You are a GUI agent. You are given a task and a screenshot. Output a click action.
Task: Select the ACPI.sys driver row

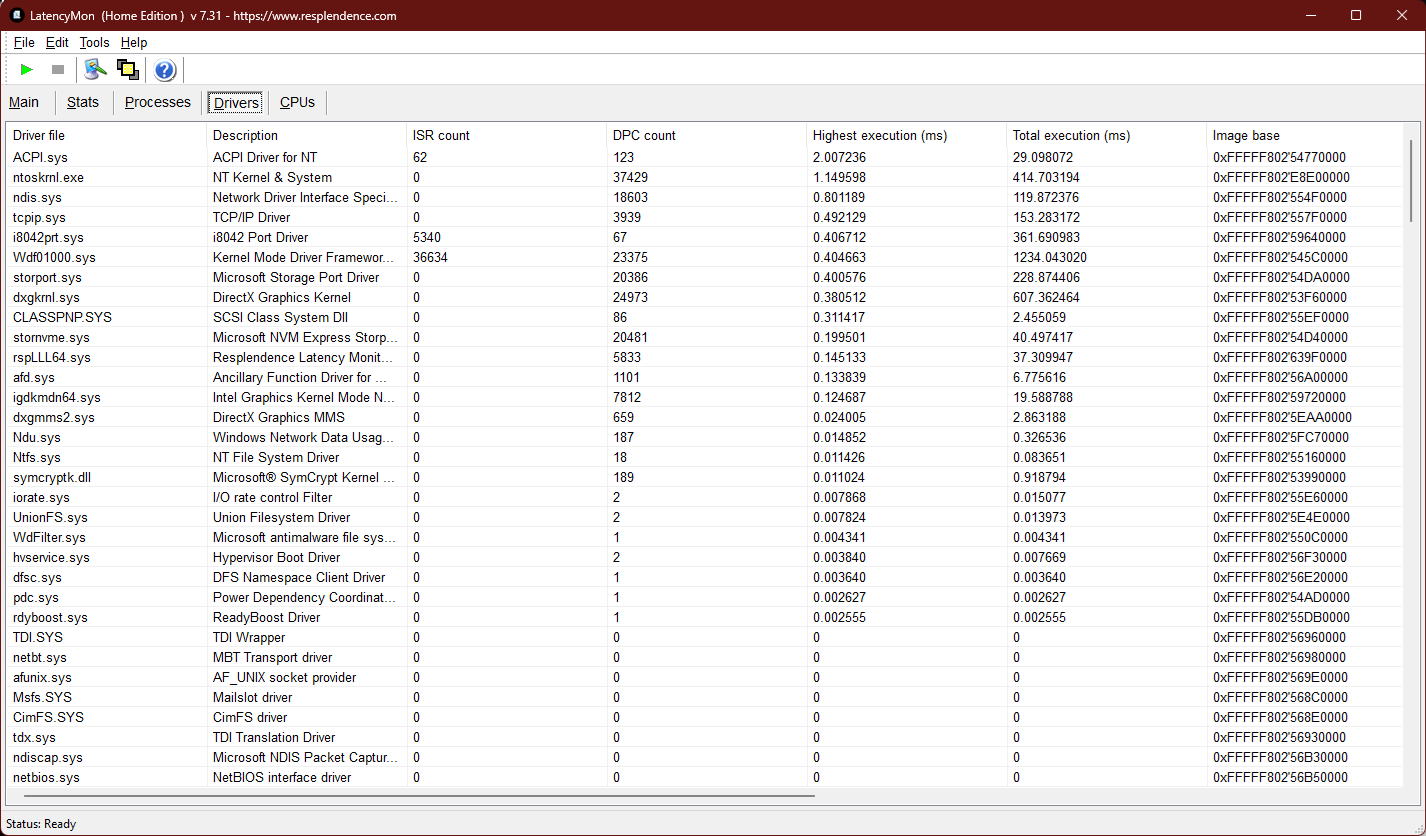point(40,157)
